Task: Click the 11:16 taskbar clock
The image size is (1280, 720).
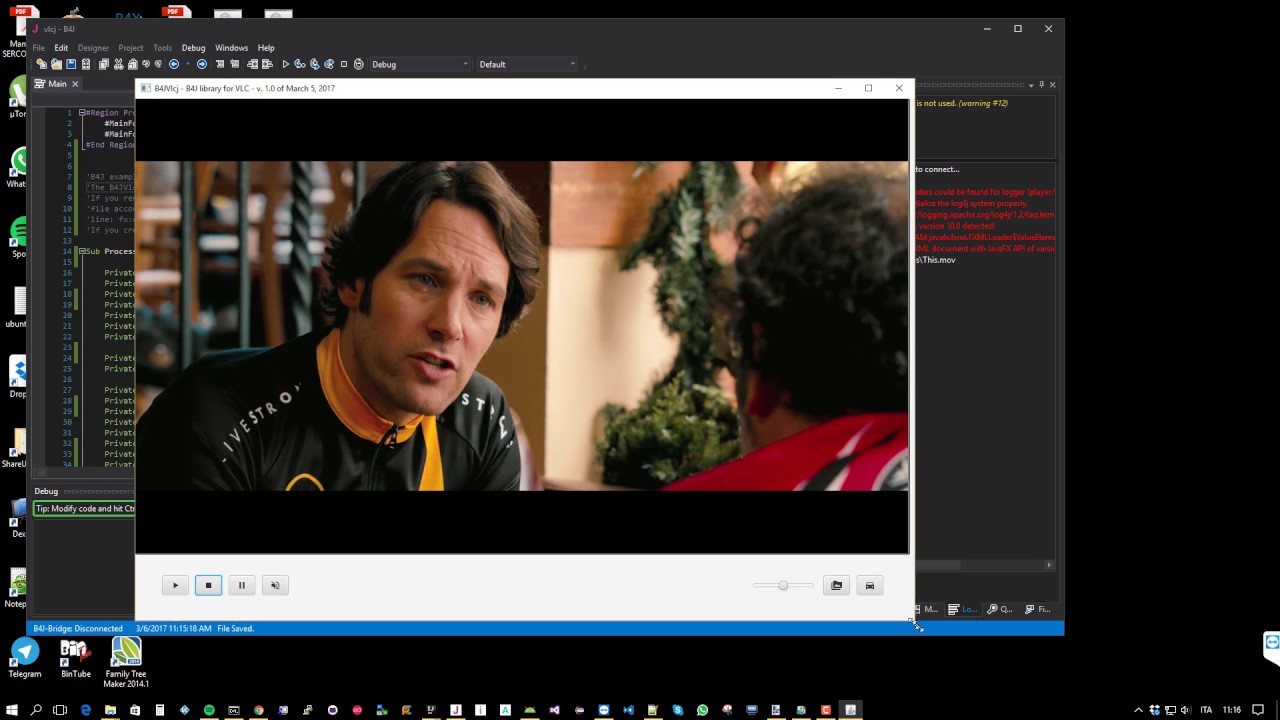Action: click(1232, 710)
